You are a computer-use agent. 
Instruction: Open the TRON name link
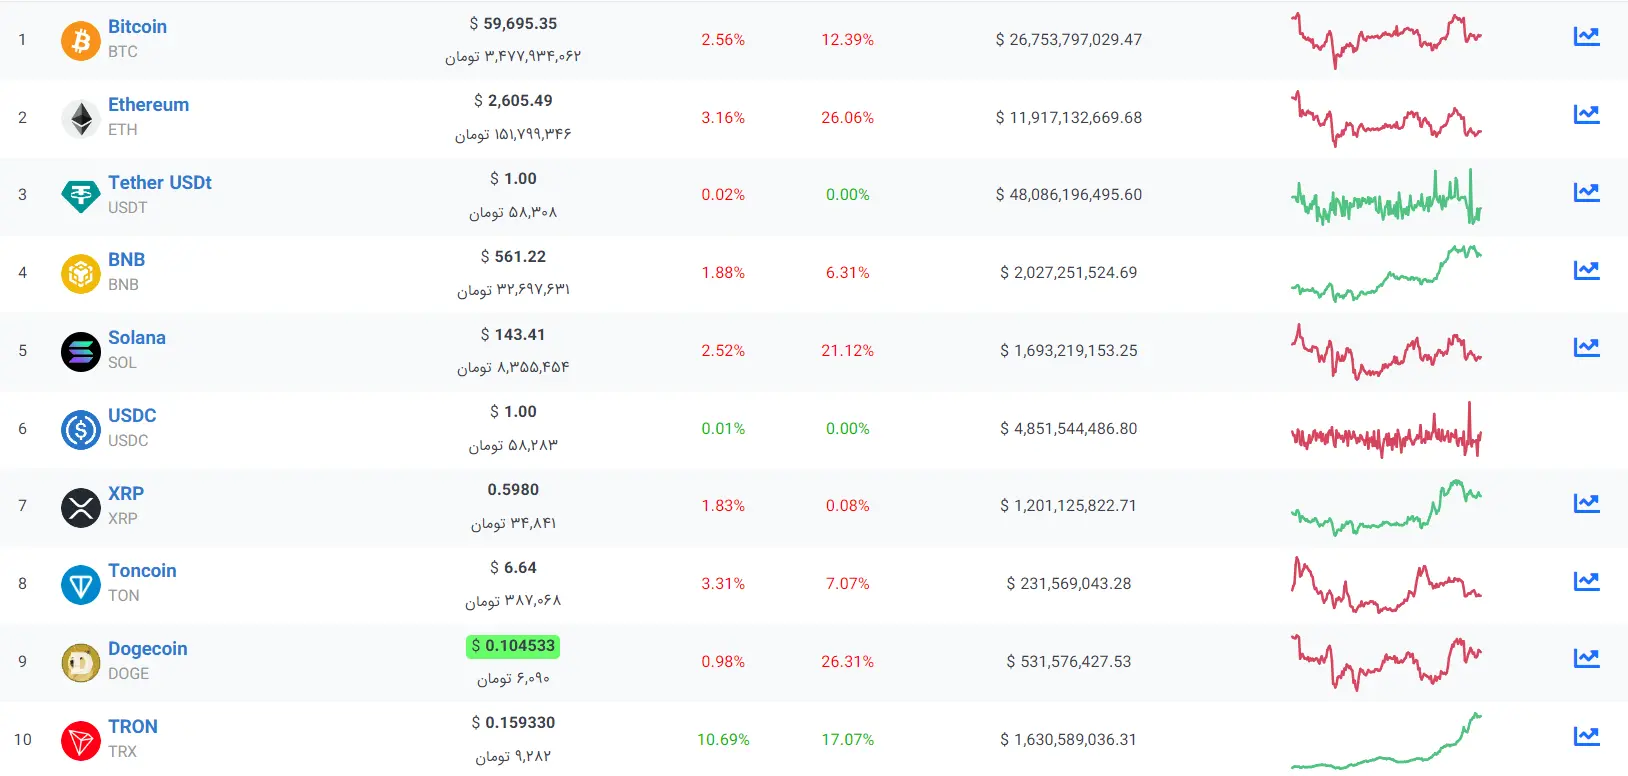click(133, 727)
